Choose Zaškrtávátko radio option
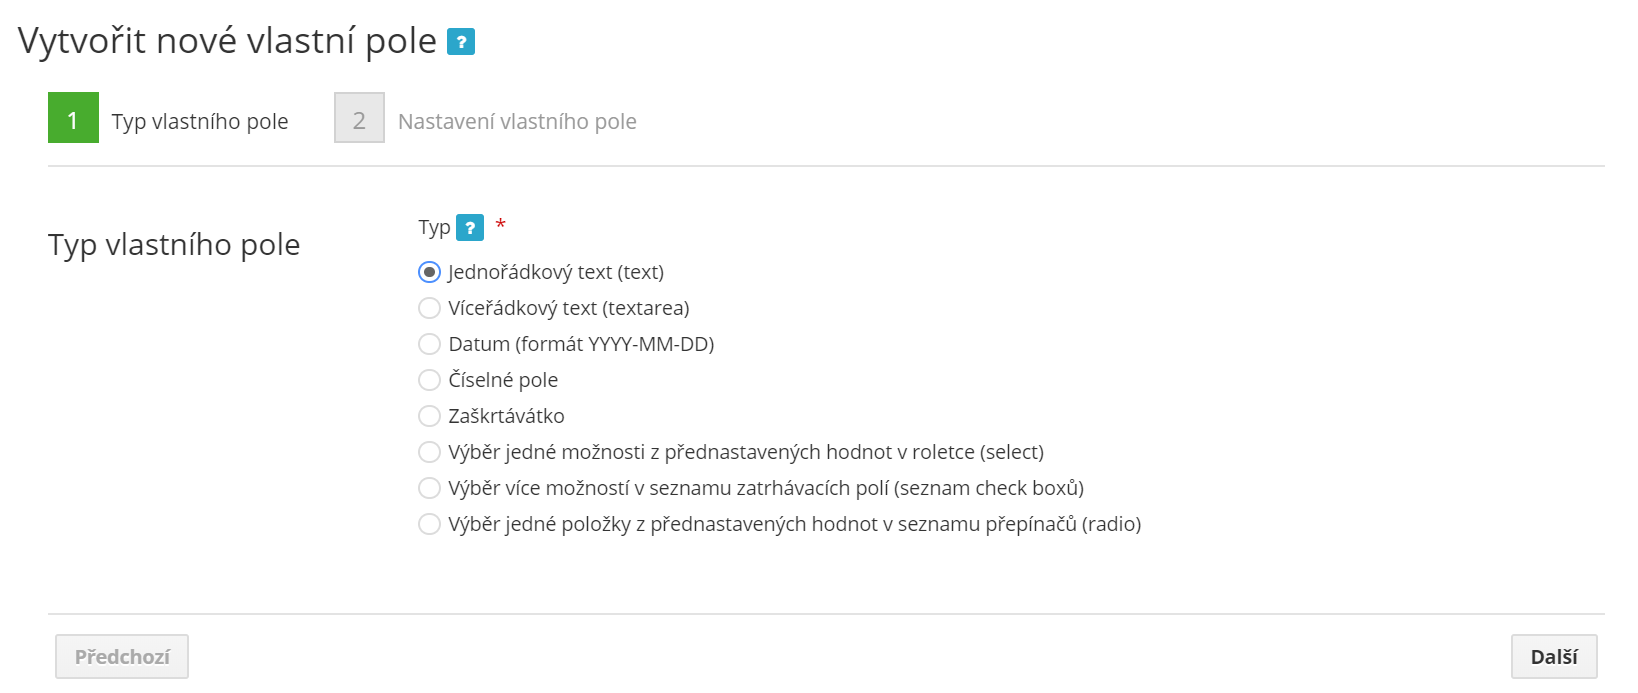Image resolution: width=1638 pixels, height=693 pixels. [429, 416]
